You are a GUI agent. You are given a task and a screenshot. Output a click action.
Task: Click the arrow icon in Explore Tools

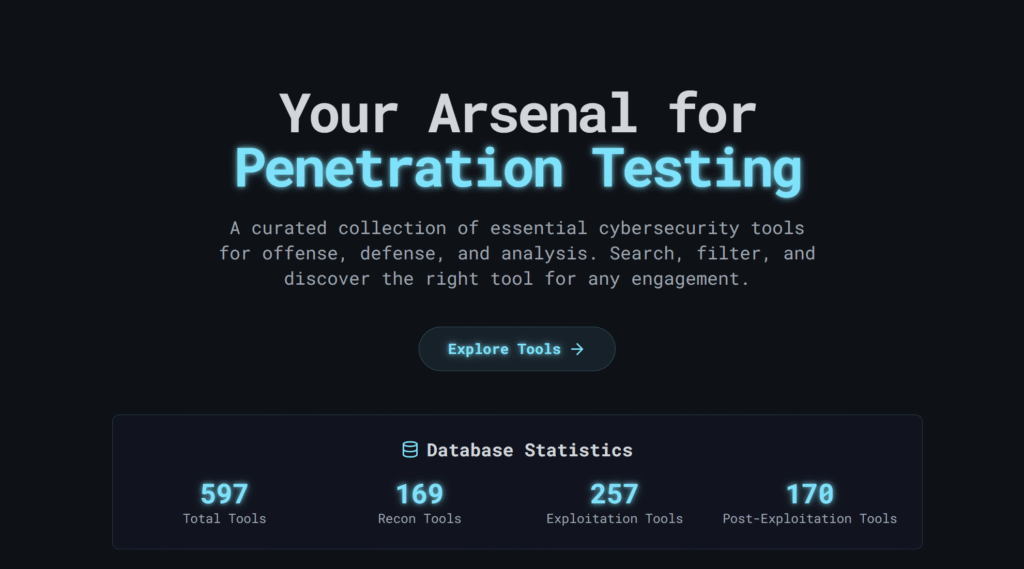point(577,350)
